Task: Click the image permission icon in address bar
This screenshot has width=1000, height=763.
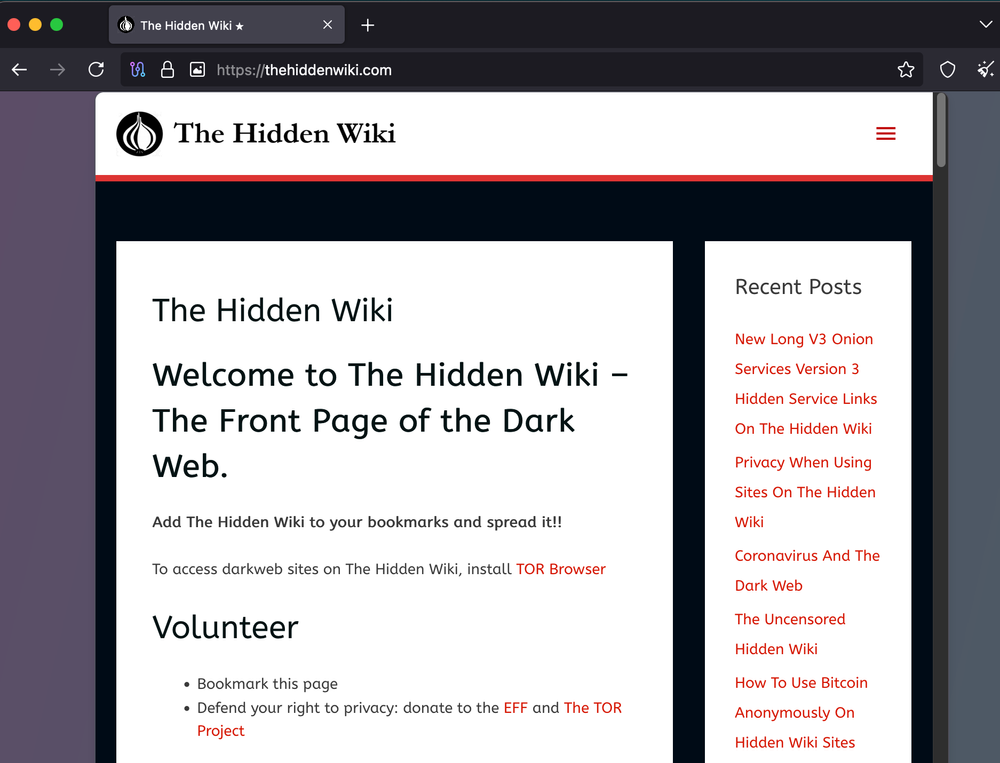Action: tap(196, 70)
